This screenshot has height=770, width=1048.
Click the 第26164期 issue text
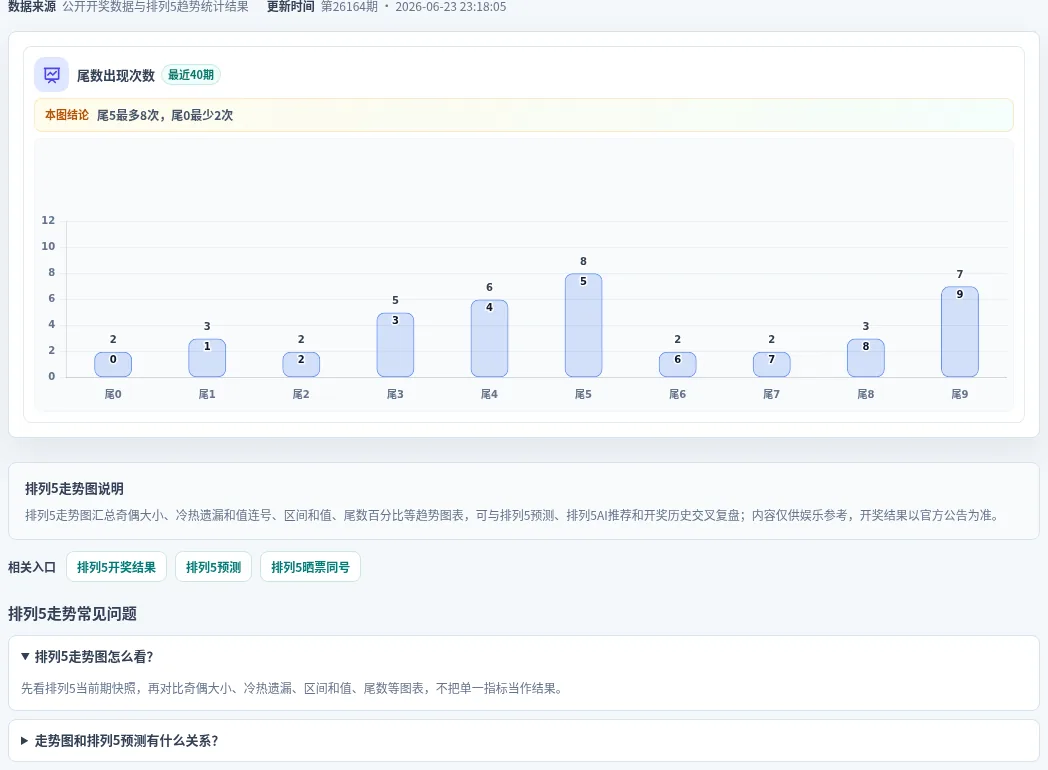click(349, 7)
